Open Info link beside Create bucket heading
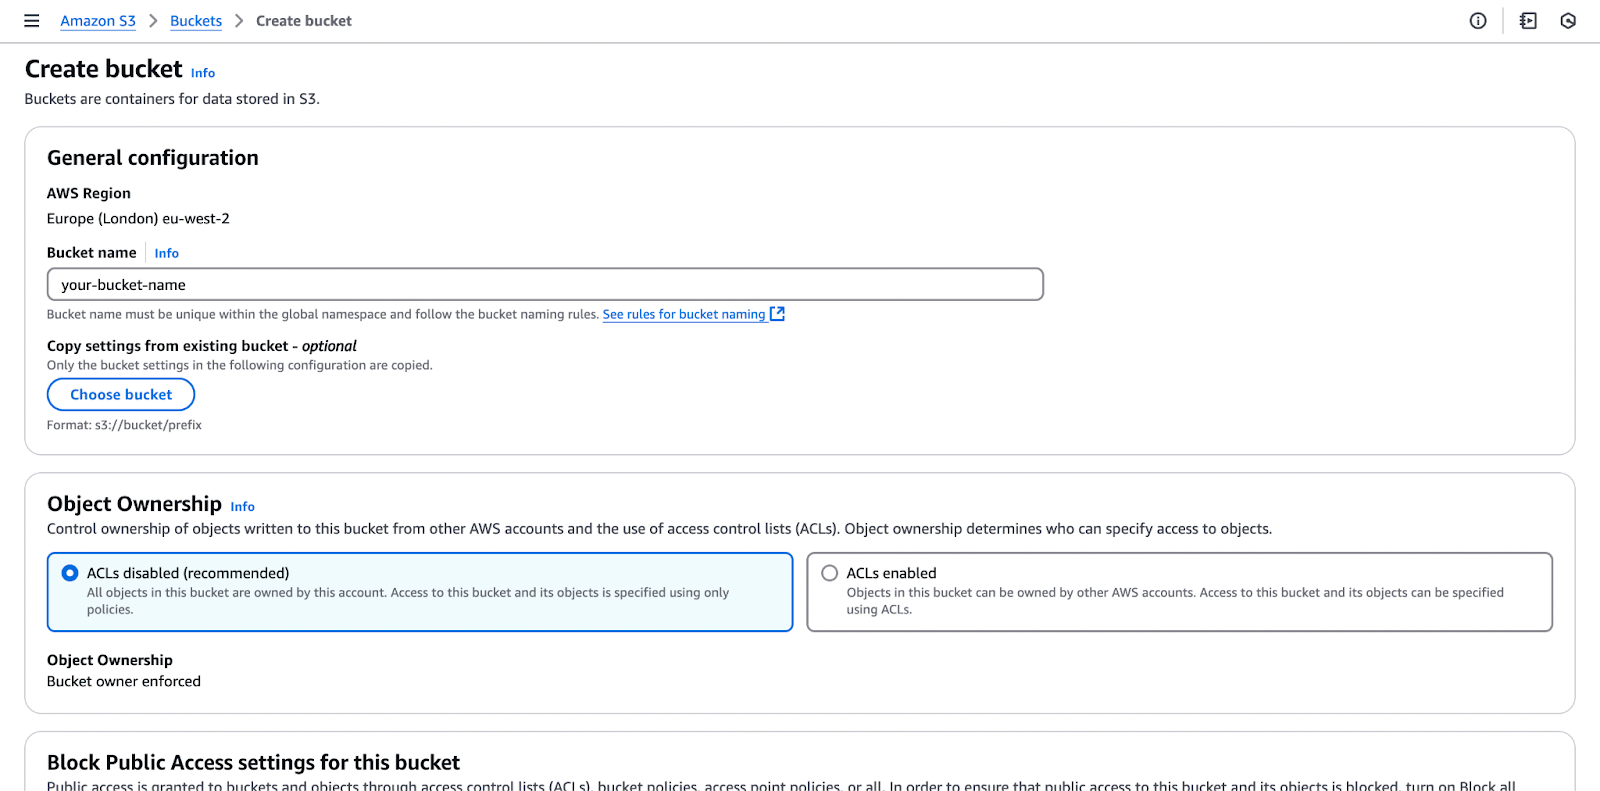 pyautogui.click(x=203, y=73)
